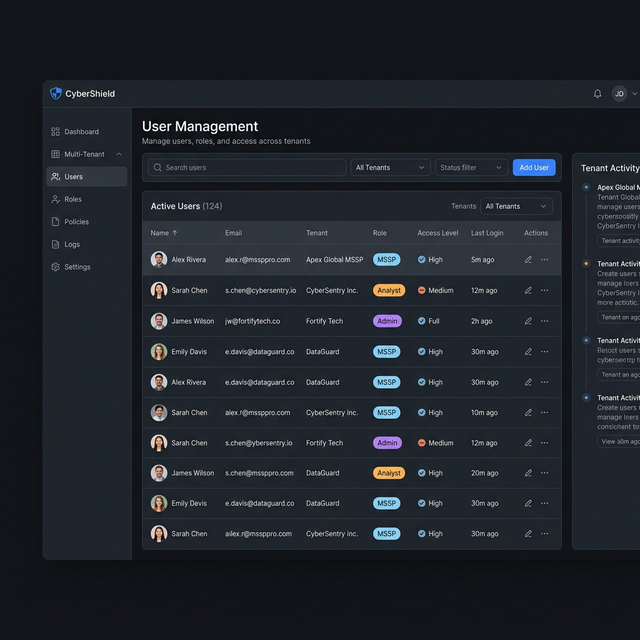Click the '2h ago' last login cell
Screen dimensions: 640x640
click(481, 321)
